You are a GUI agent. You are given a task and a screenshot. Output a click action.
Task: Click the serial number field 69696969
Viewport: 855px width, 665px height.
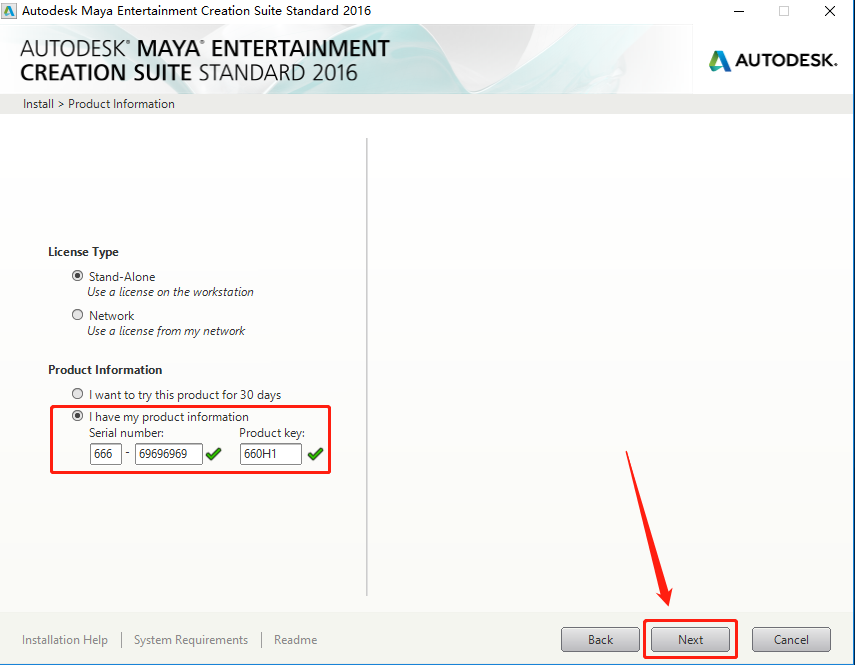[x=169, y=454]
